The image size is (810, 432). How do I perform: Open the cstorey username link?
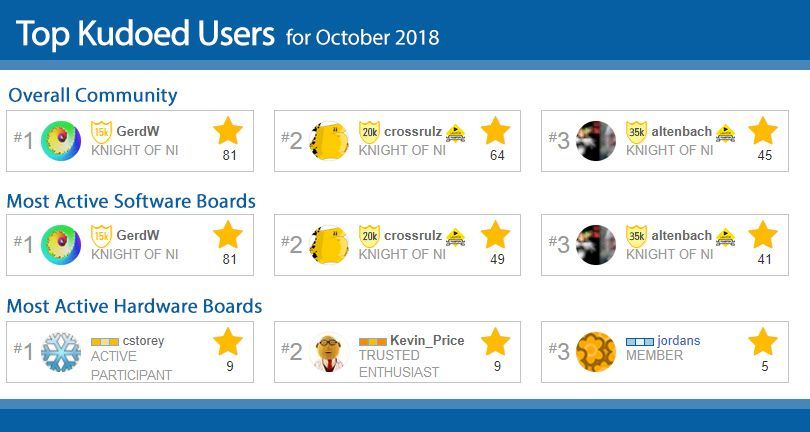pos(143,341)
